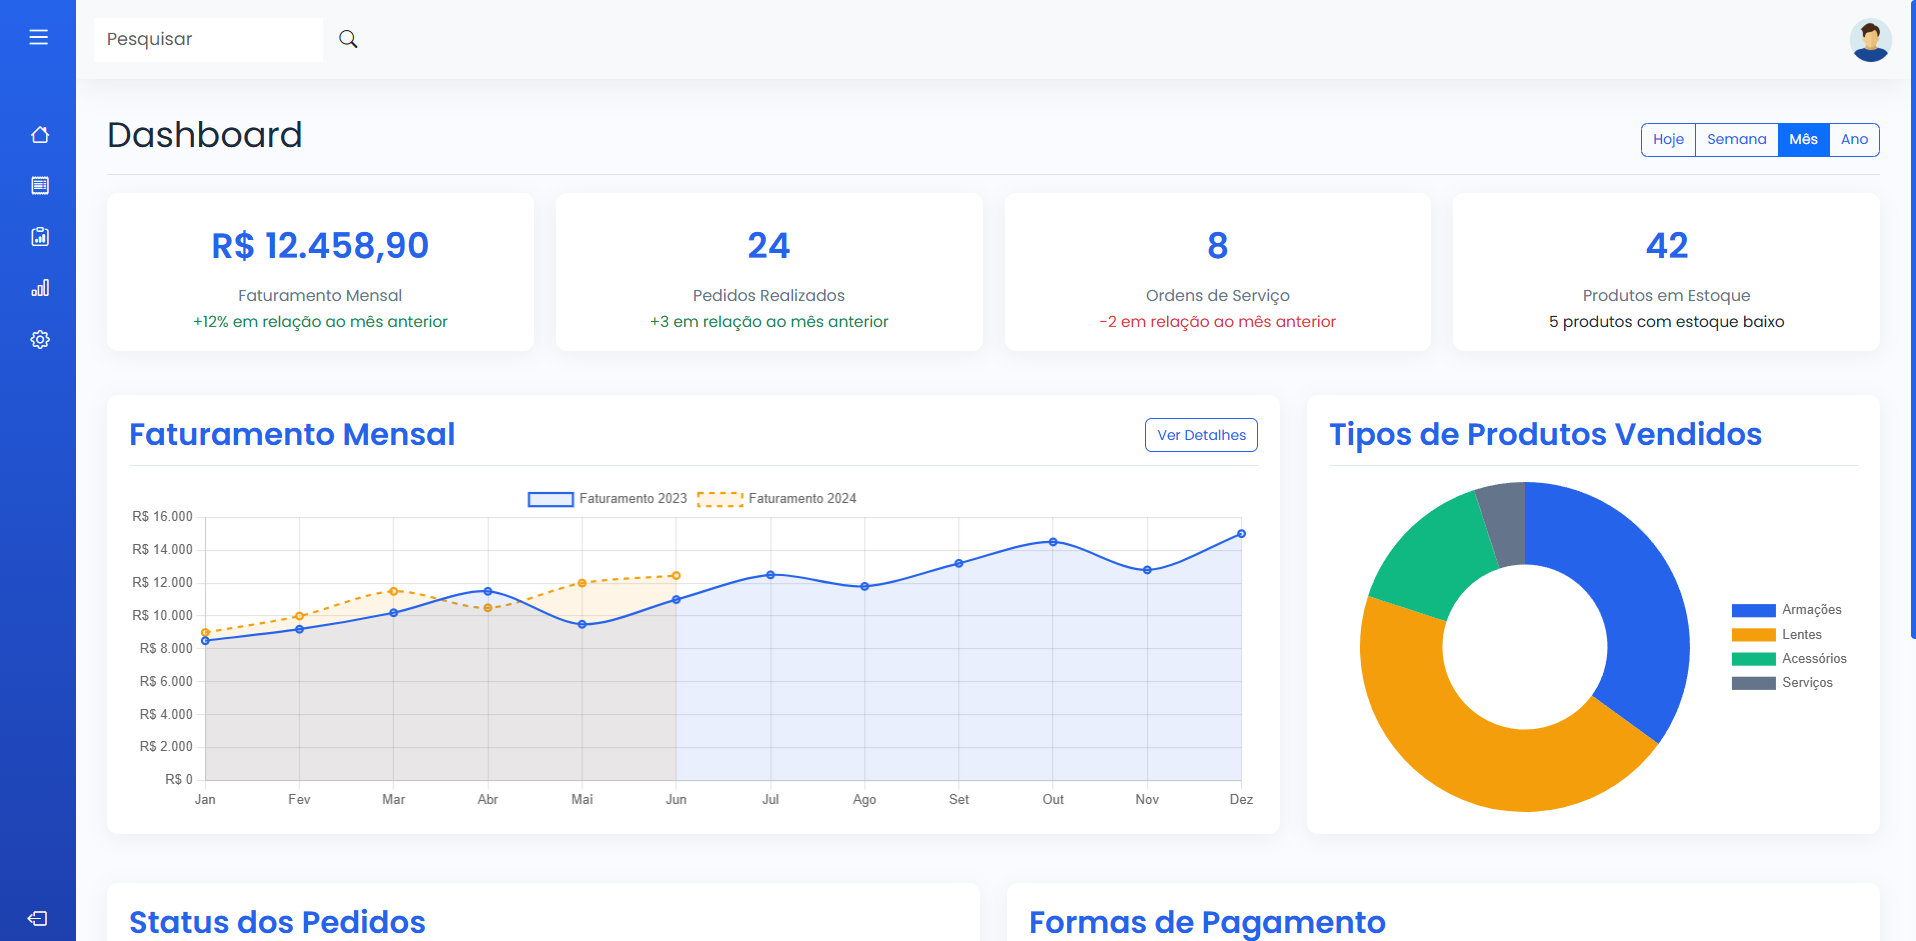Switch the period filter to Hoje

[1667, 139]
